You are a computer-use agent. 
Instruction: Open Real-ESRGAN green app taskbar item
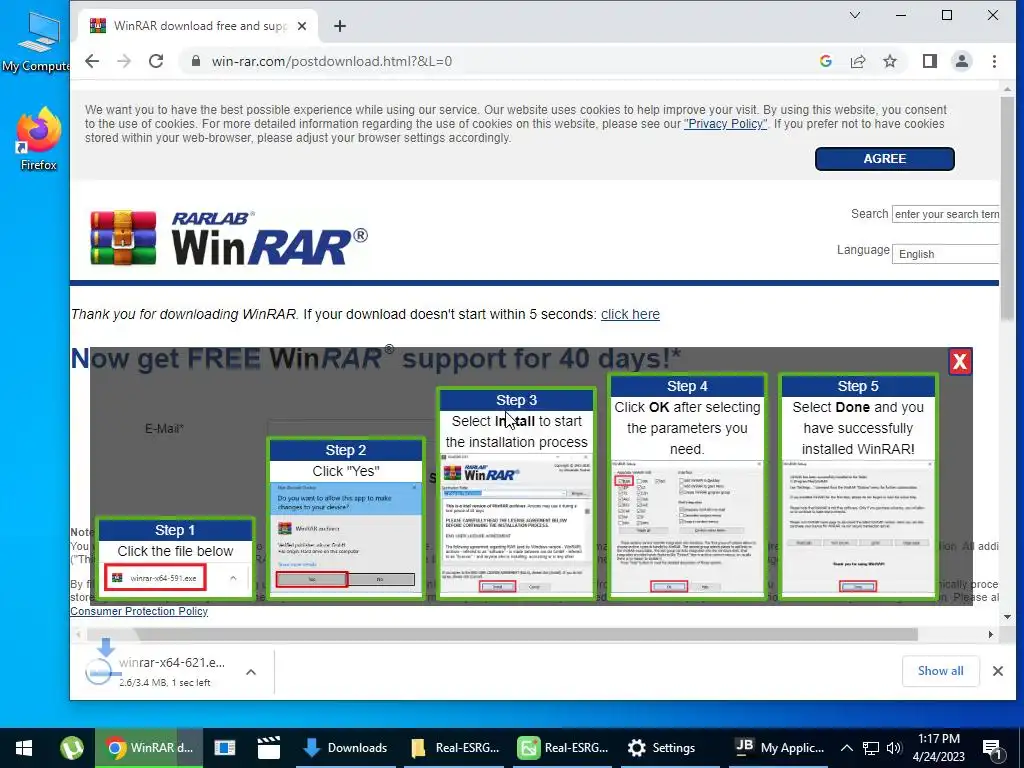point(563,748)
